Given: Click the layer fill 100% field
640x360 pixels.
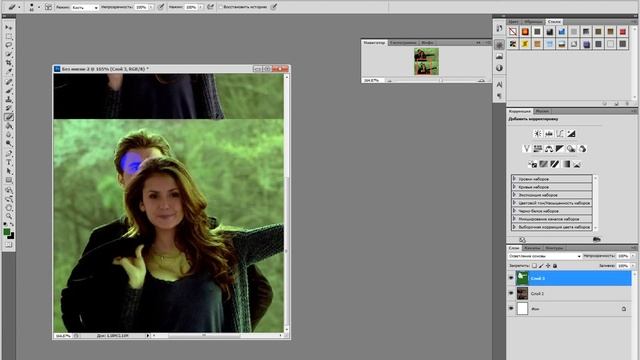Looking at the screenshot, I should click(x=622, y=266).
